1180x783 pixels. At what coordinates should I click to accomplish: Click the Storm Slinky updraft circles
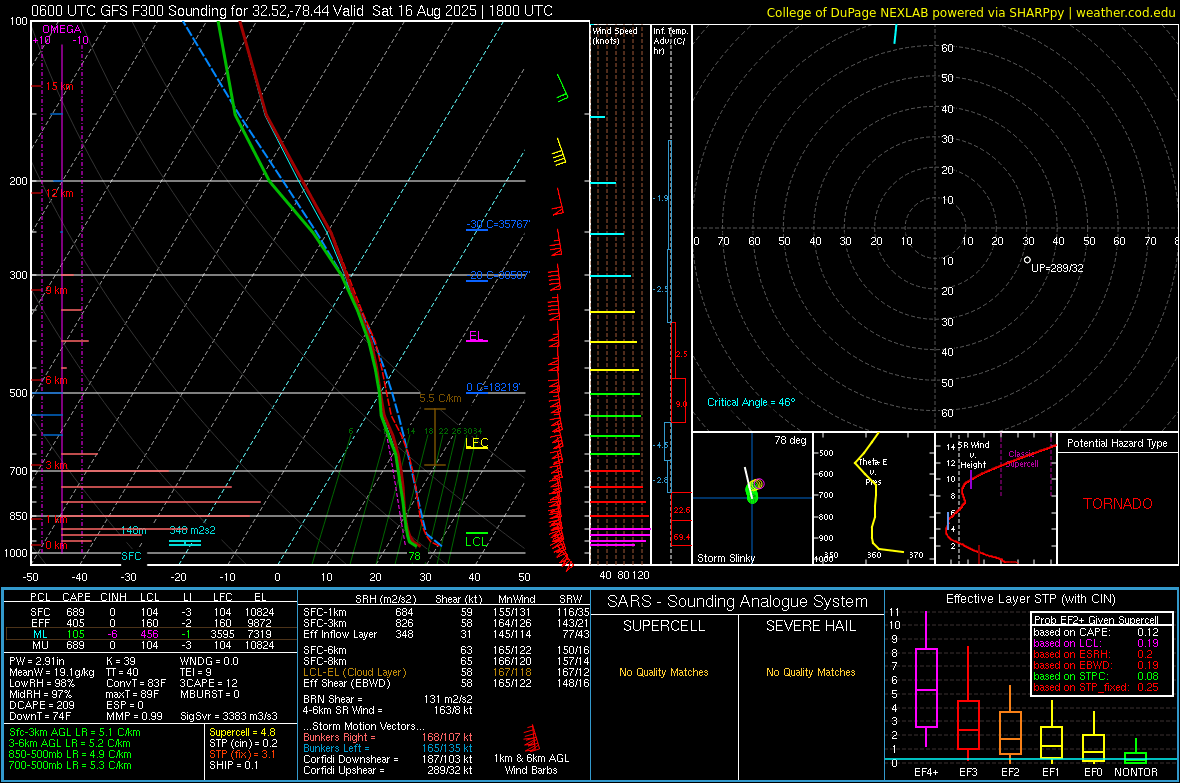(754, 488)
